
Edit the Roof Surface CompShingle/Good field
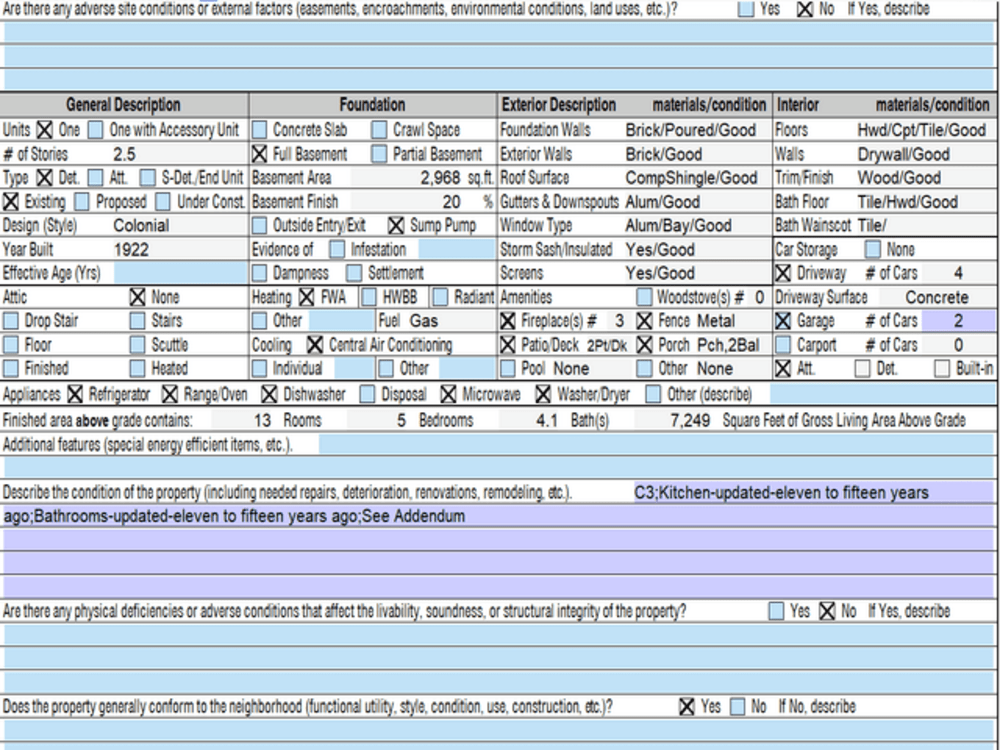pyautogui.click(x=697, y=178)
